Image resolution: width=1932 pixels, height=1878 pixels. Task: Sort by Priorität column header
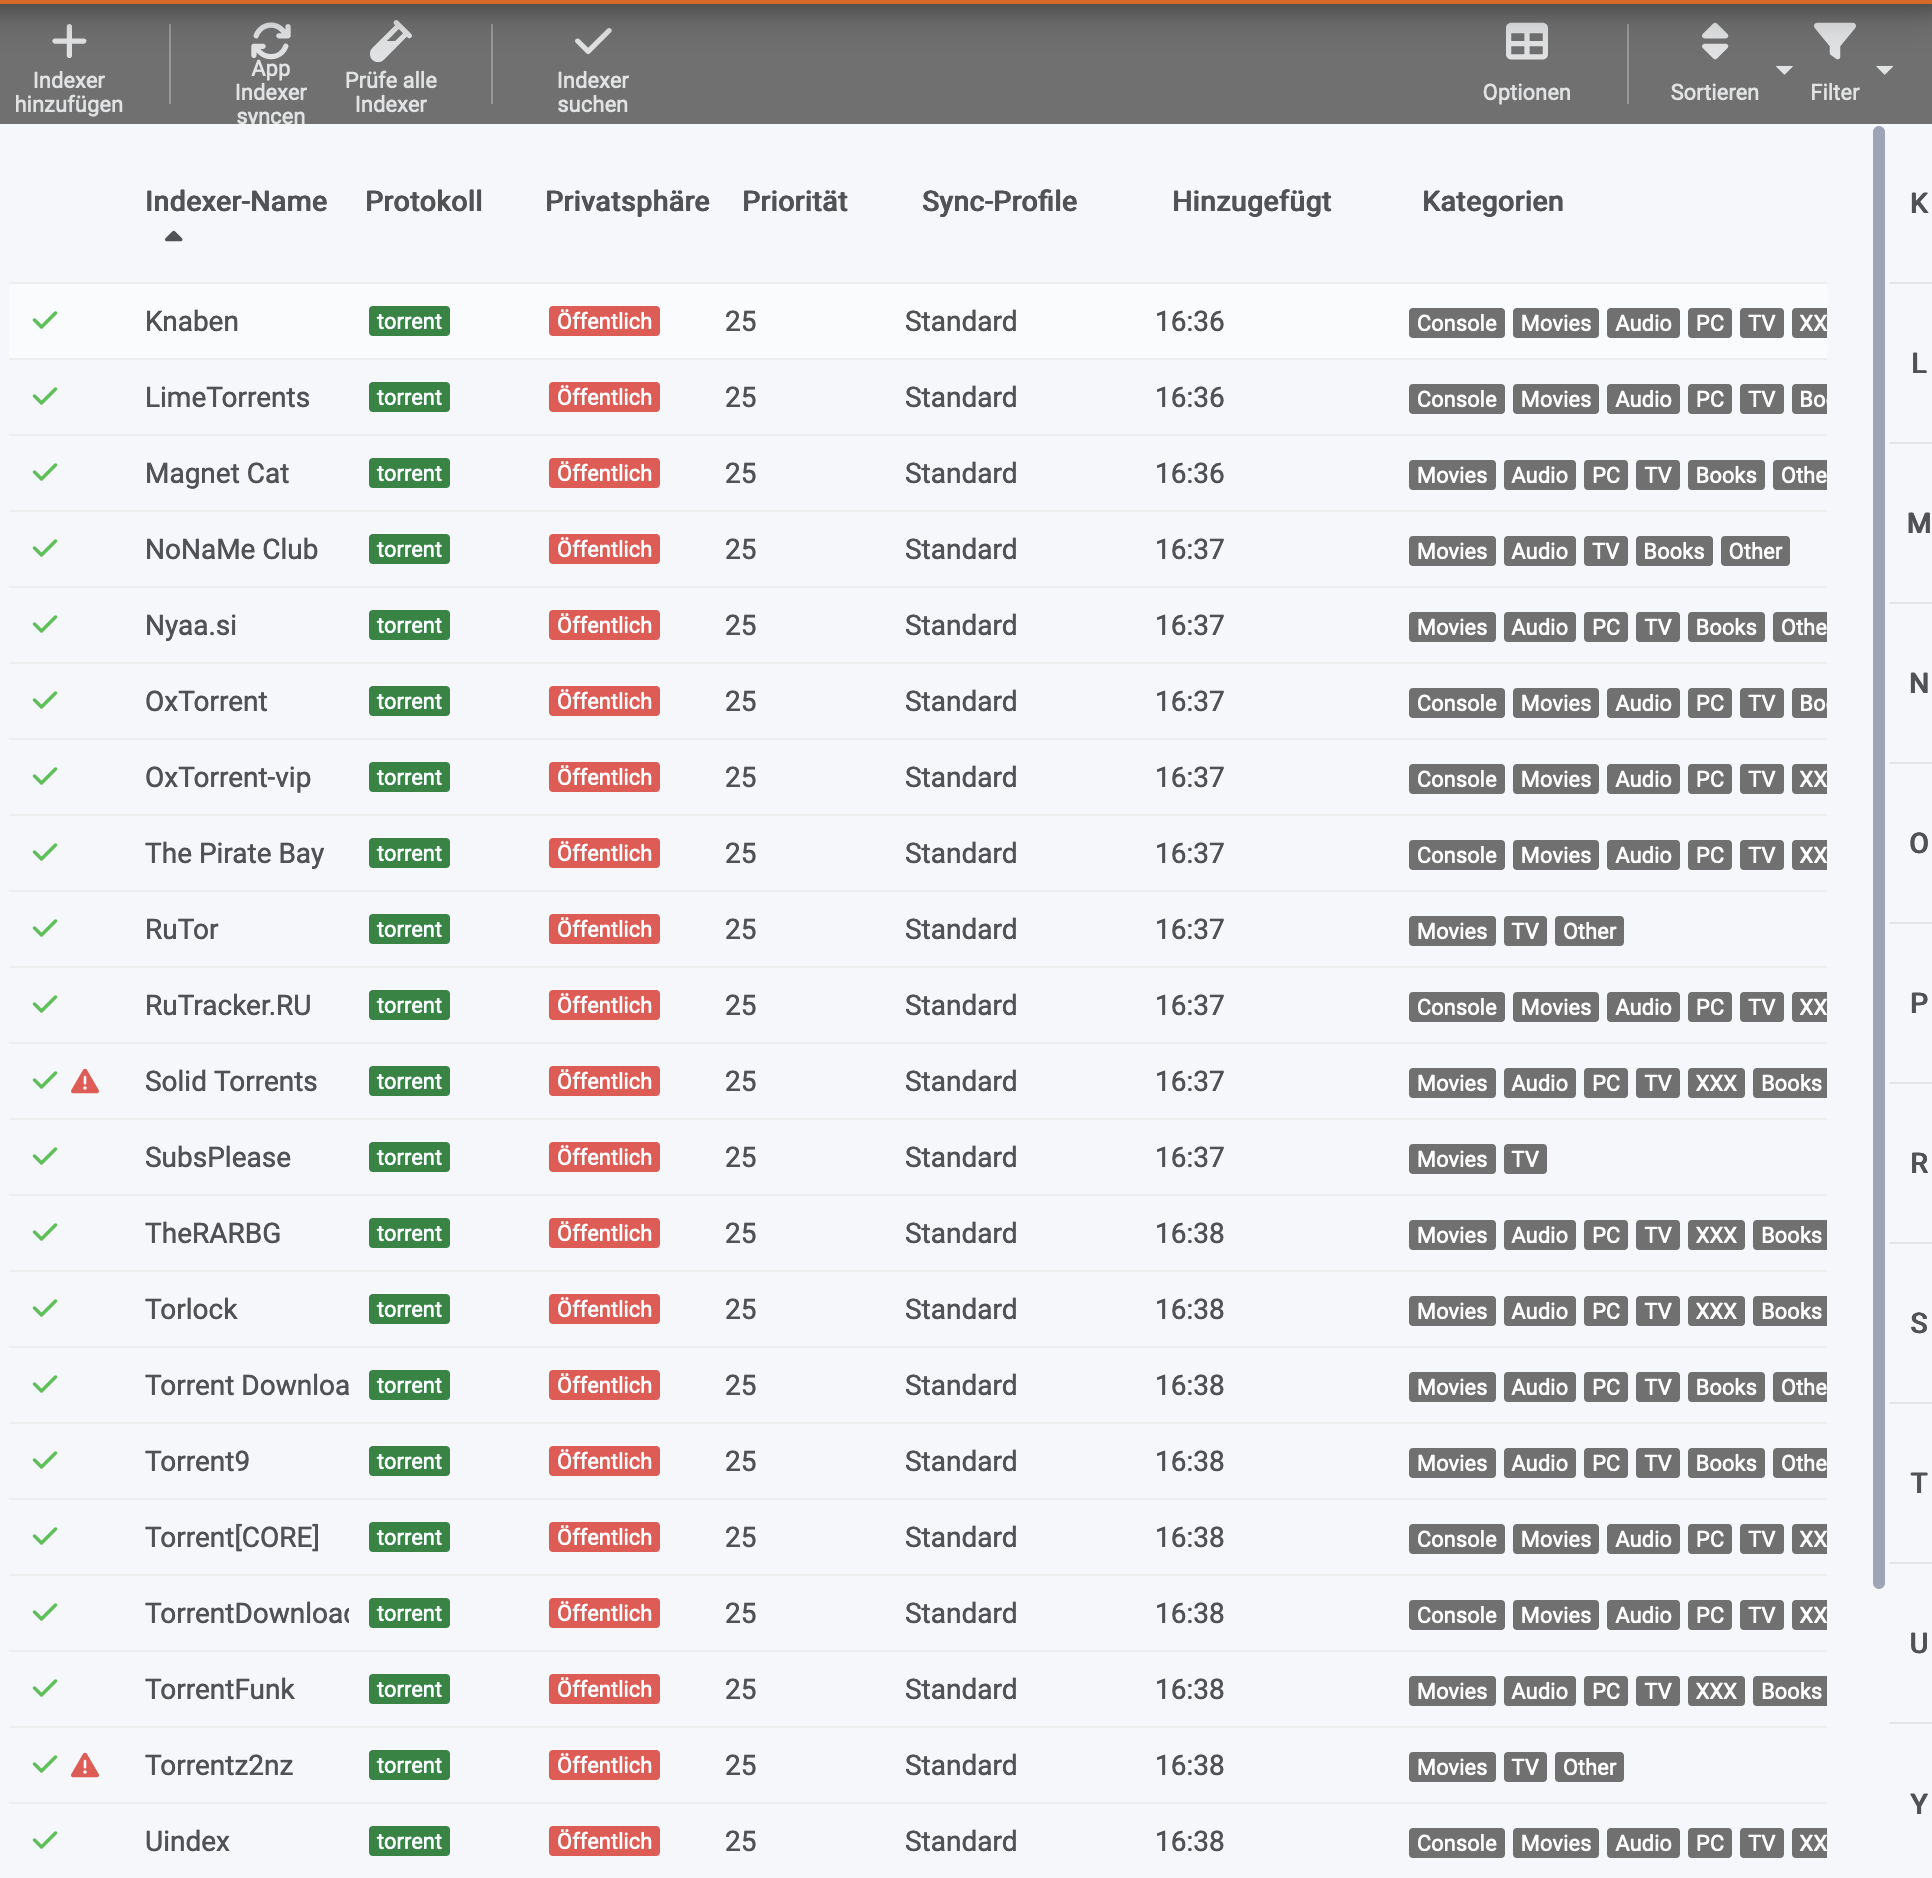coord(794,202)
